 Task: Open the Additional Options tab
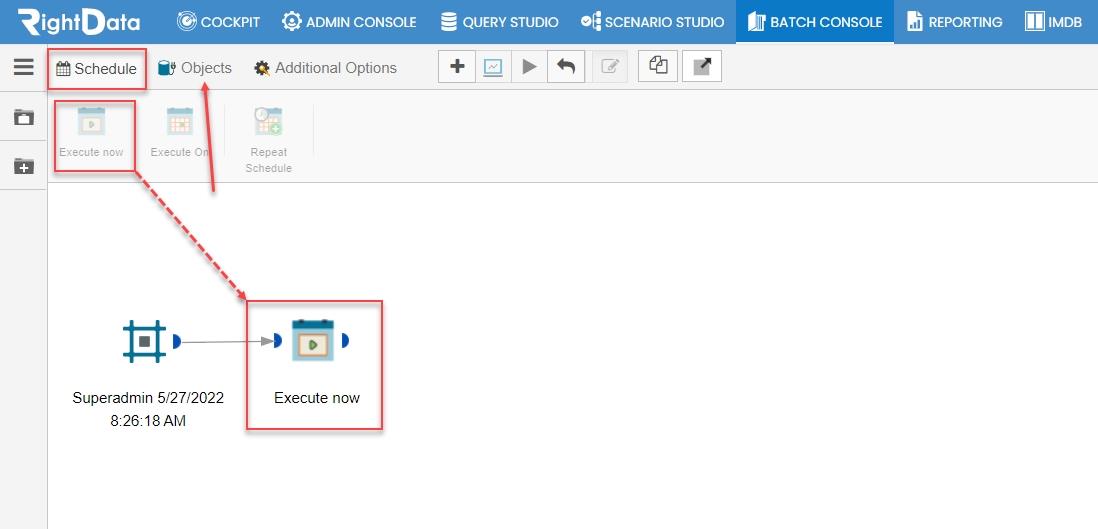(x=326, y=68)
